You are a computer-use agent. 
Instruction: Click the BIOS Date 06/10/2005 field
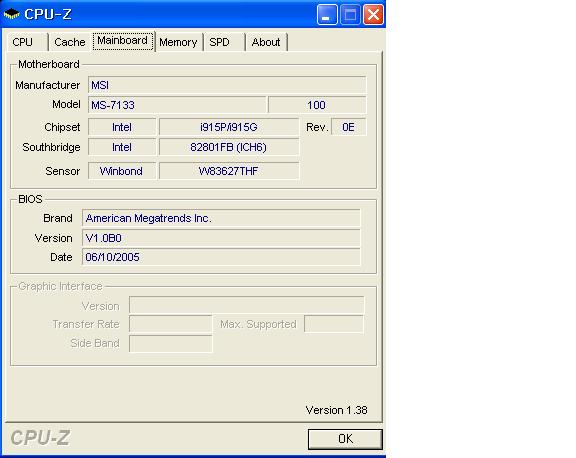point(221,257)
